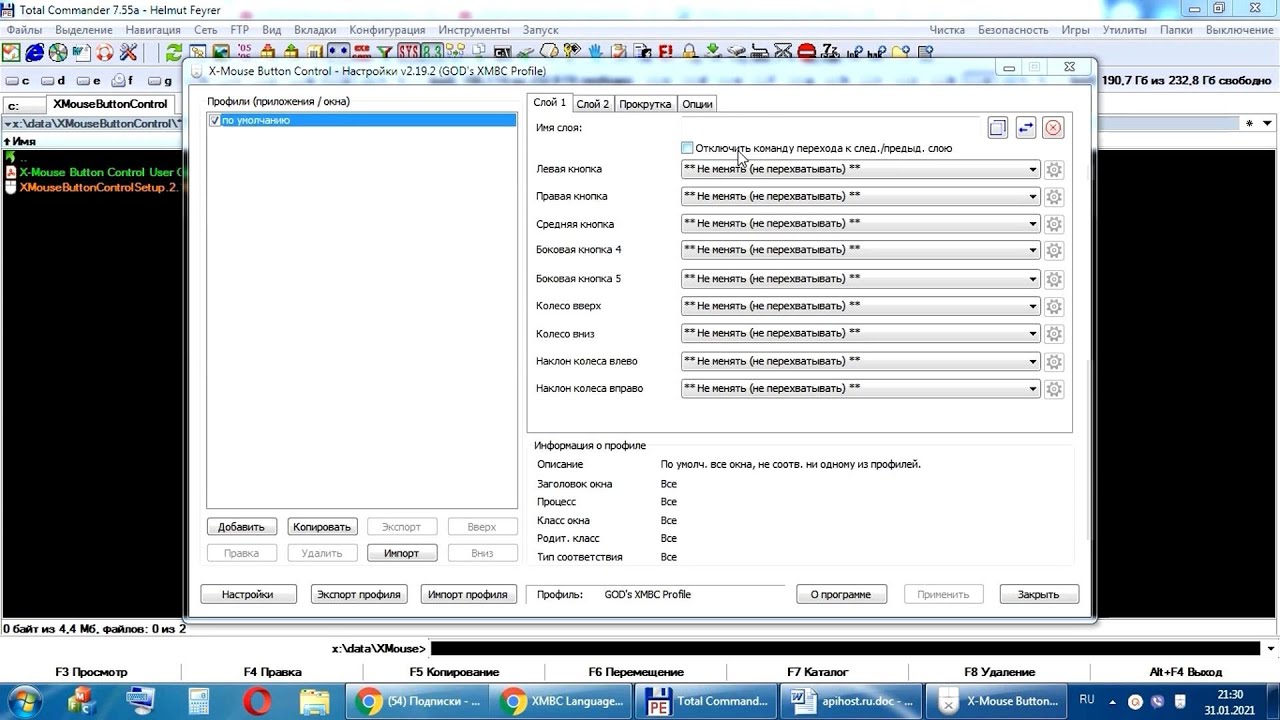This screenshot has width=1280, height=720.
Task: Open gear settings for Наклон колеса влево
Action: click(x=1053, y=362)
